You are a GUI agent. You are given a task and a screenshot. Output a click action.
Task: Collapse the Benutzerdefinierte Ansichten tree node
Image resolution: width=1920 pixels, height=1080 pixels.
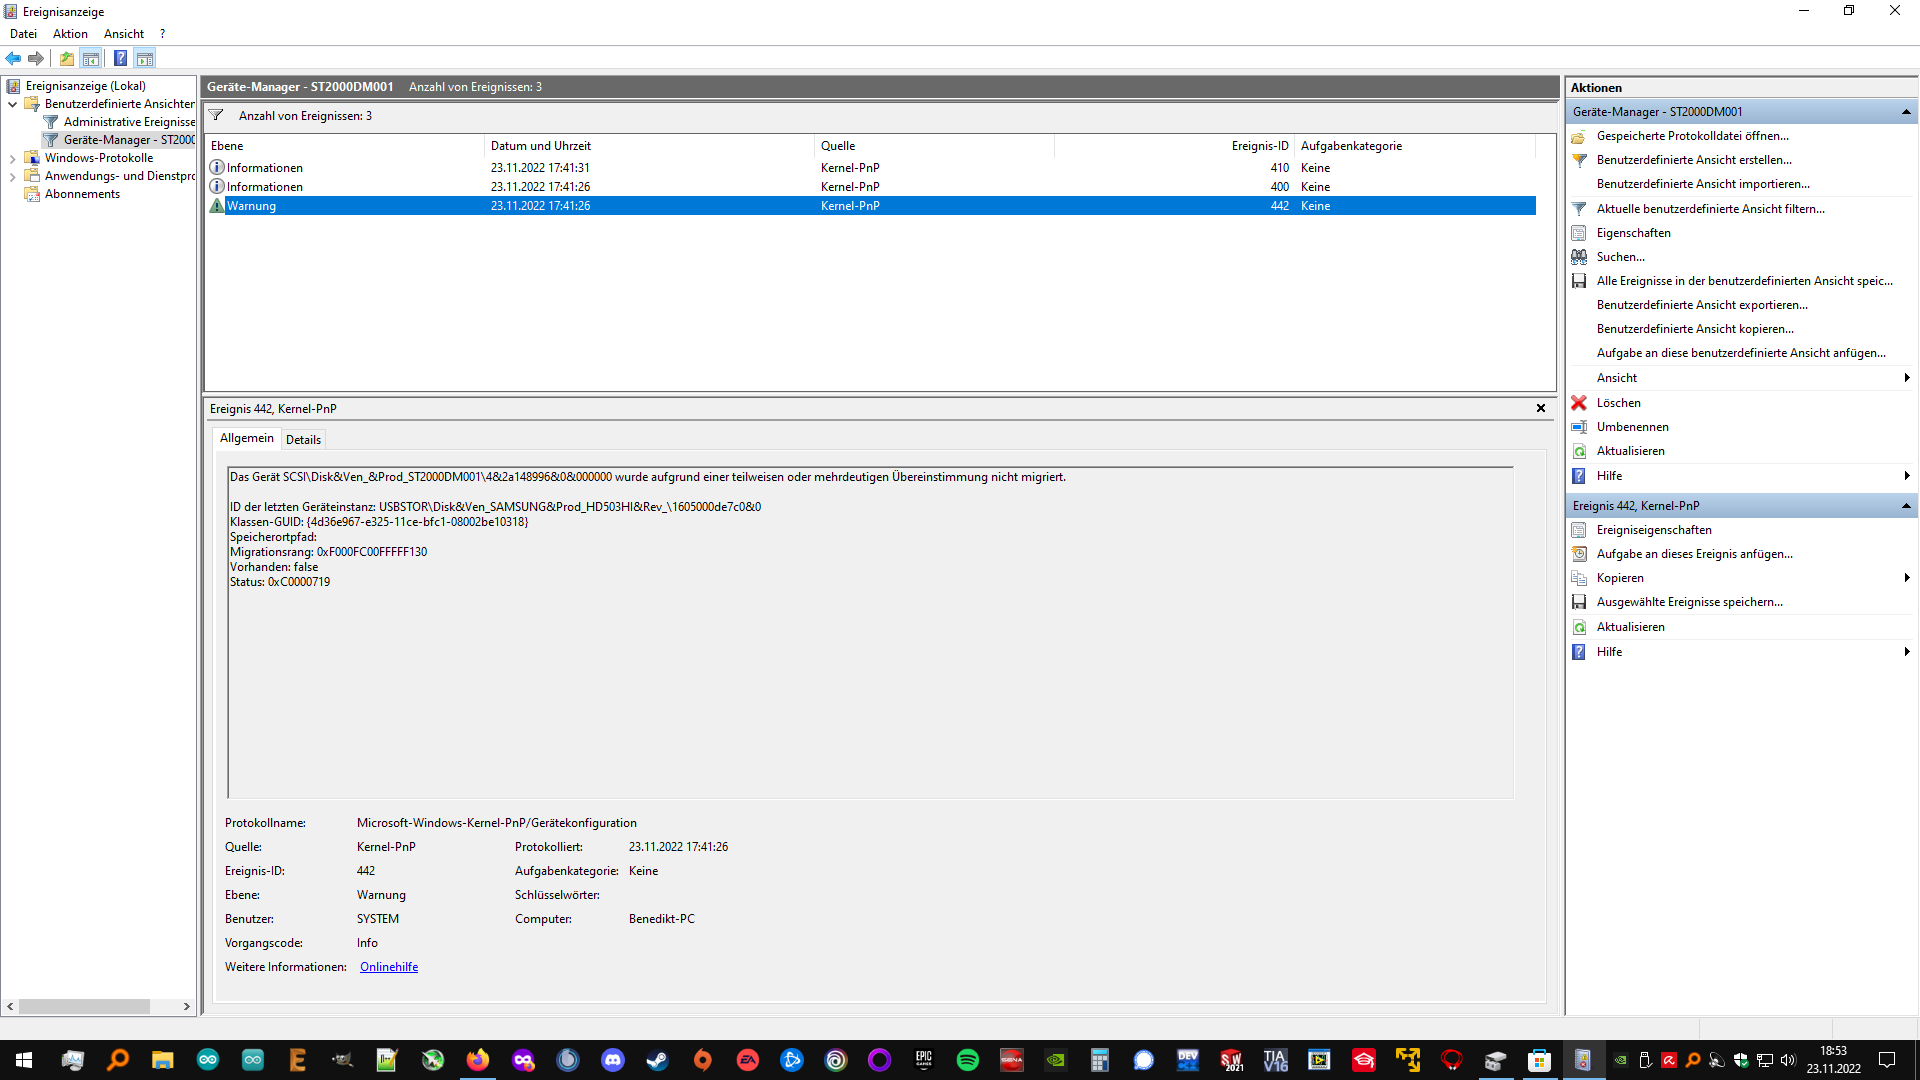click(12, 104)
